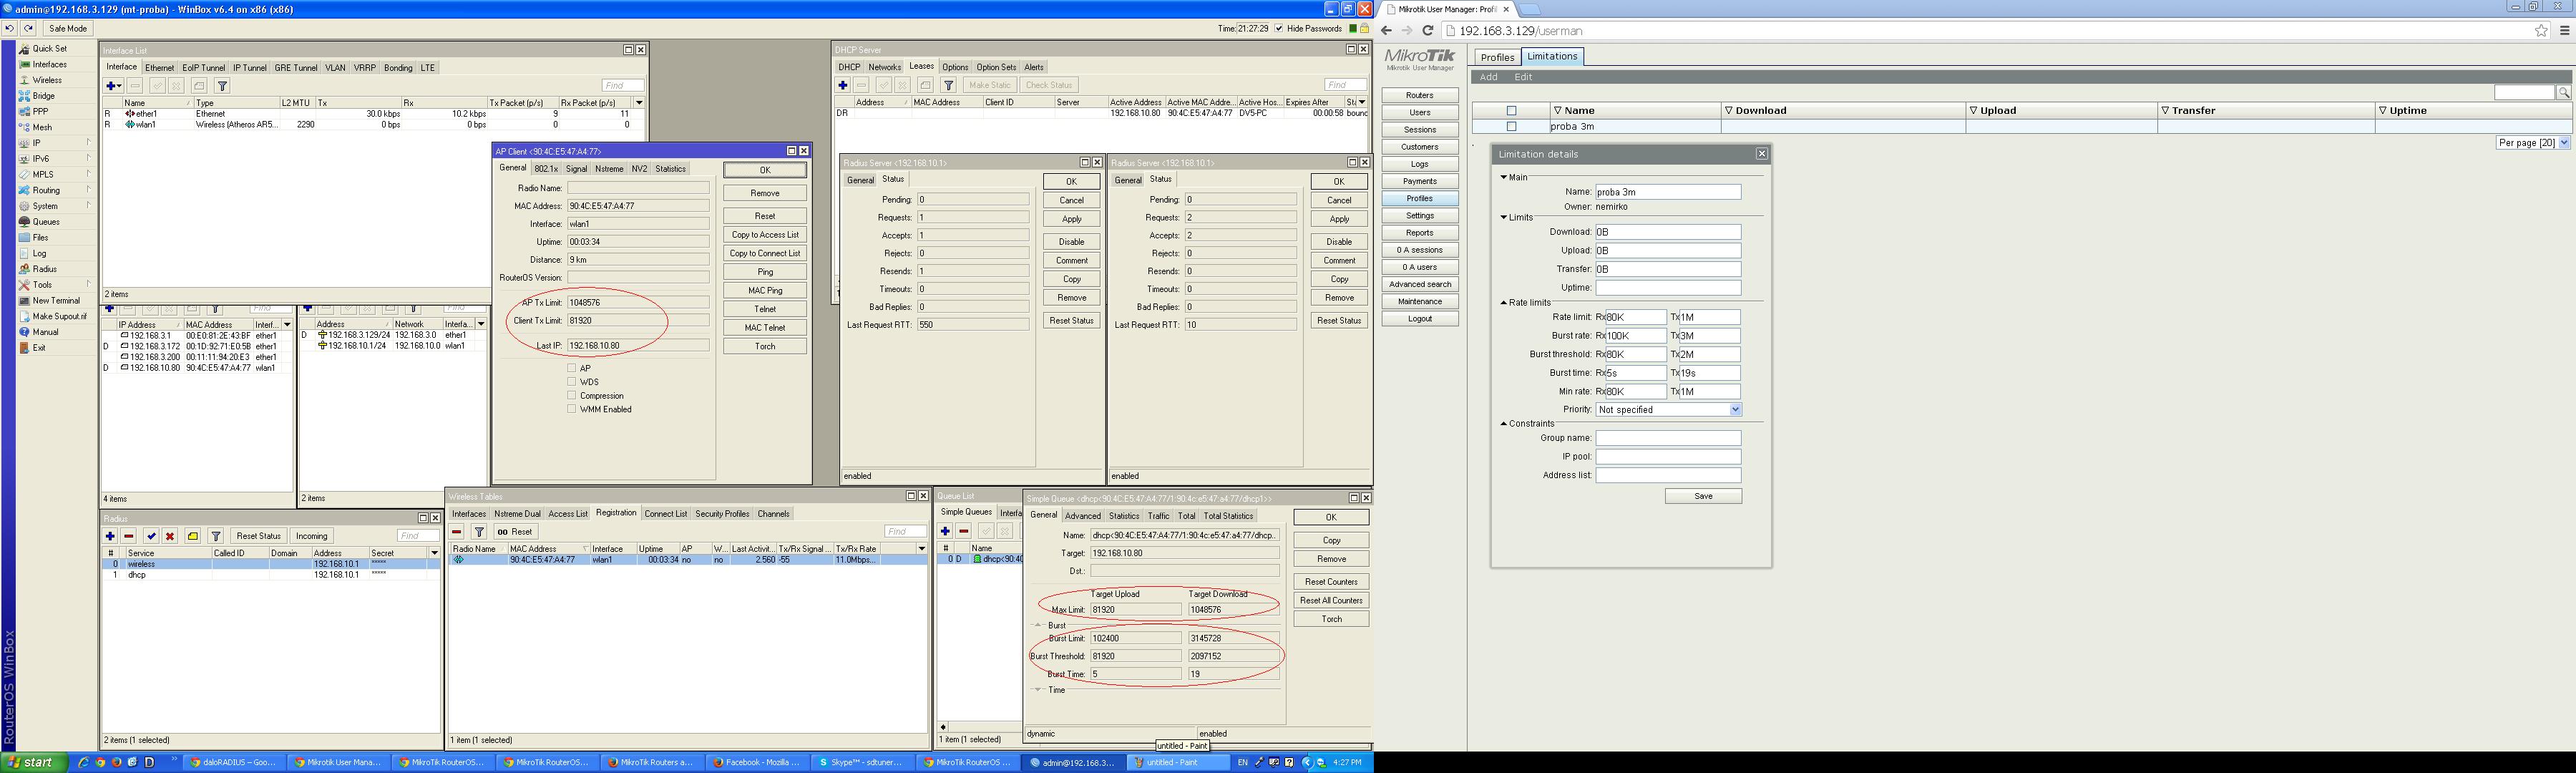Open Wireless in WinBox sidebar

pos(46,80)
